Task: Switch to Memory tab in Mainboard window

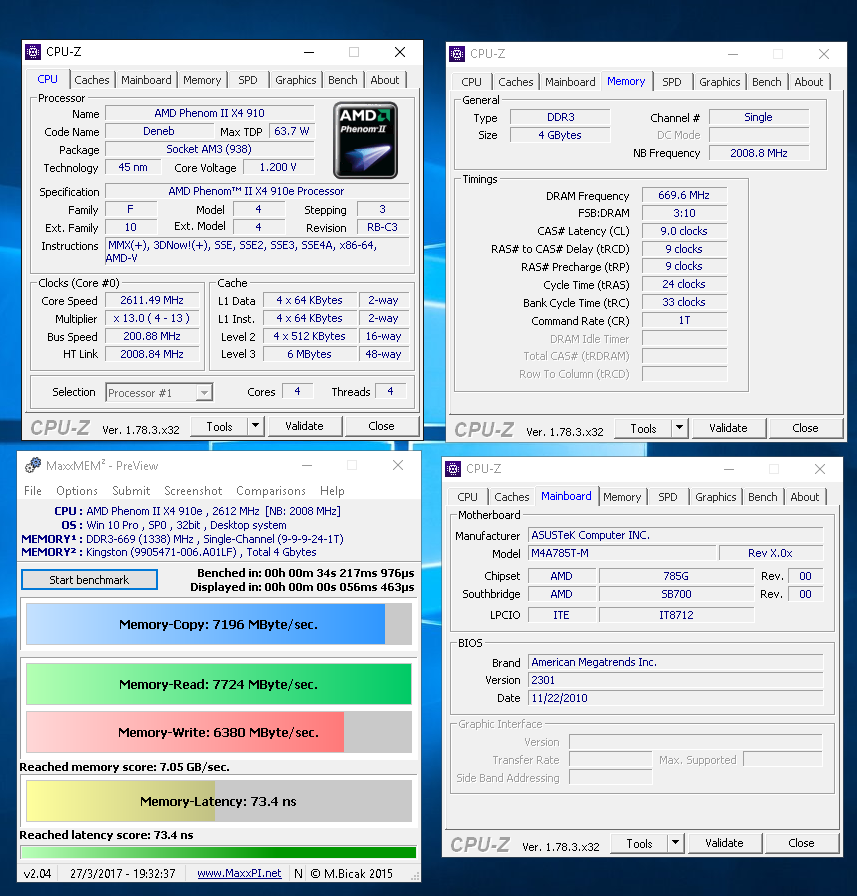Action: click(622, 497)
